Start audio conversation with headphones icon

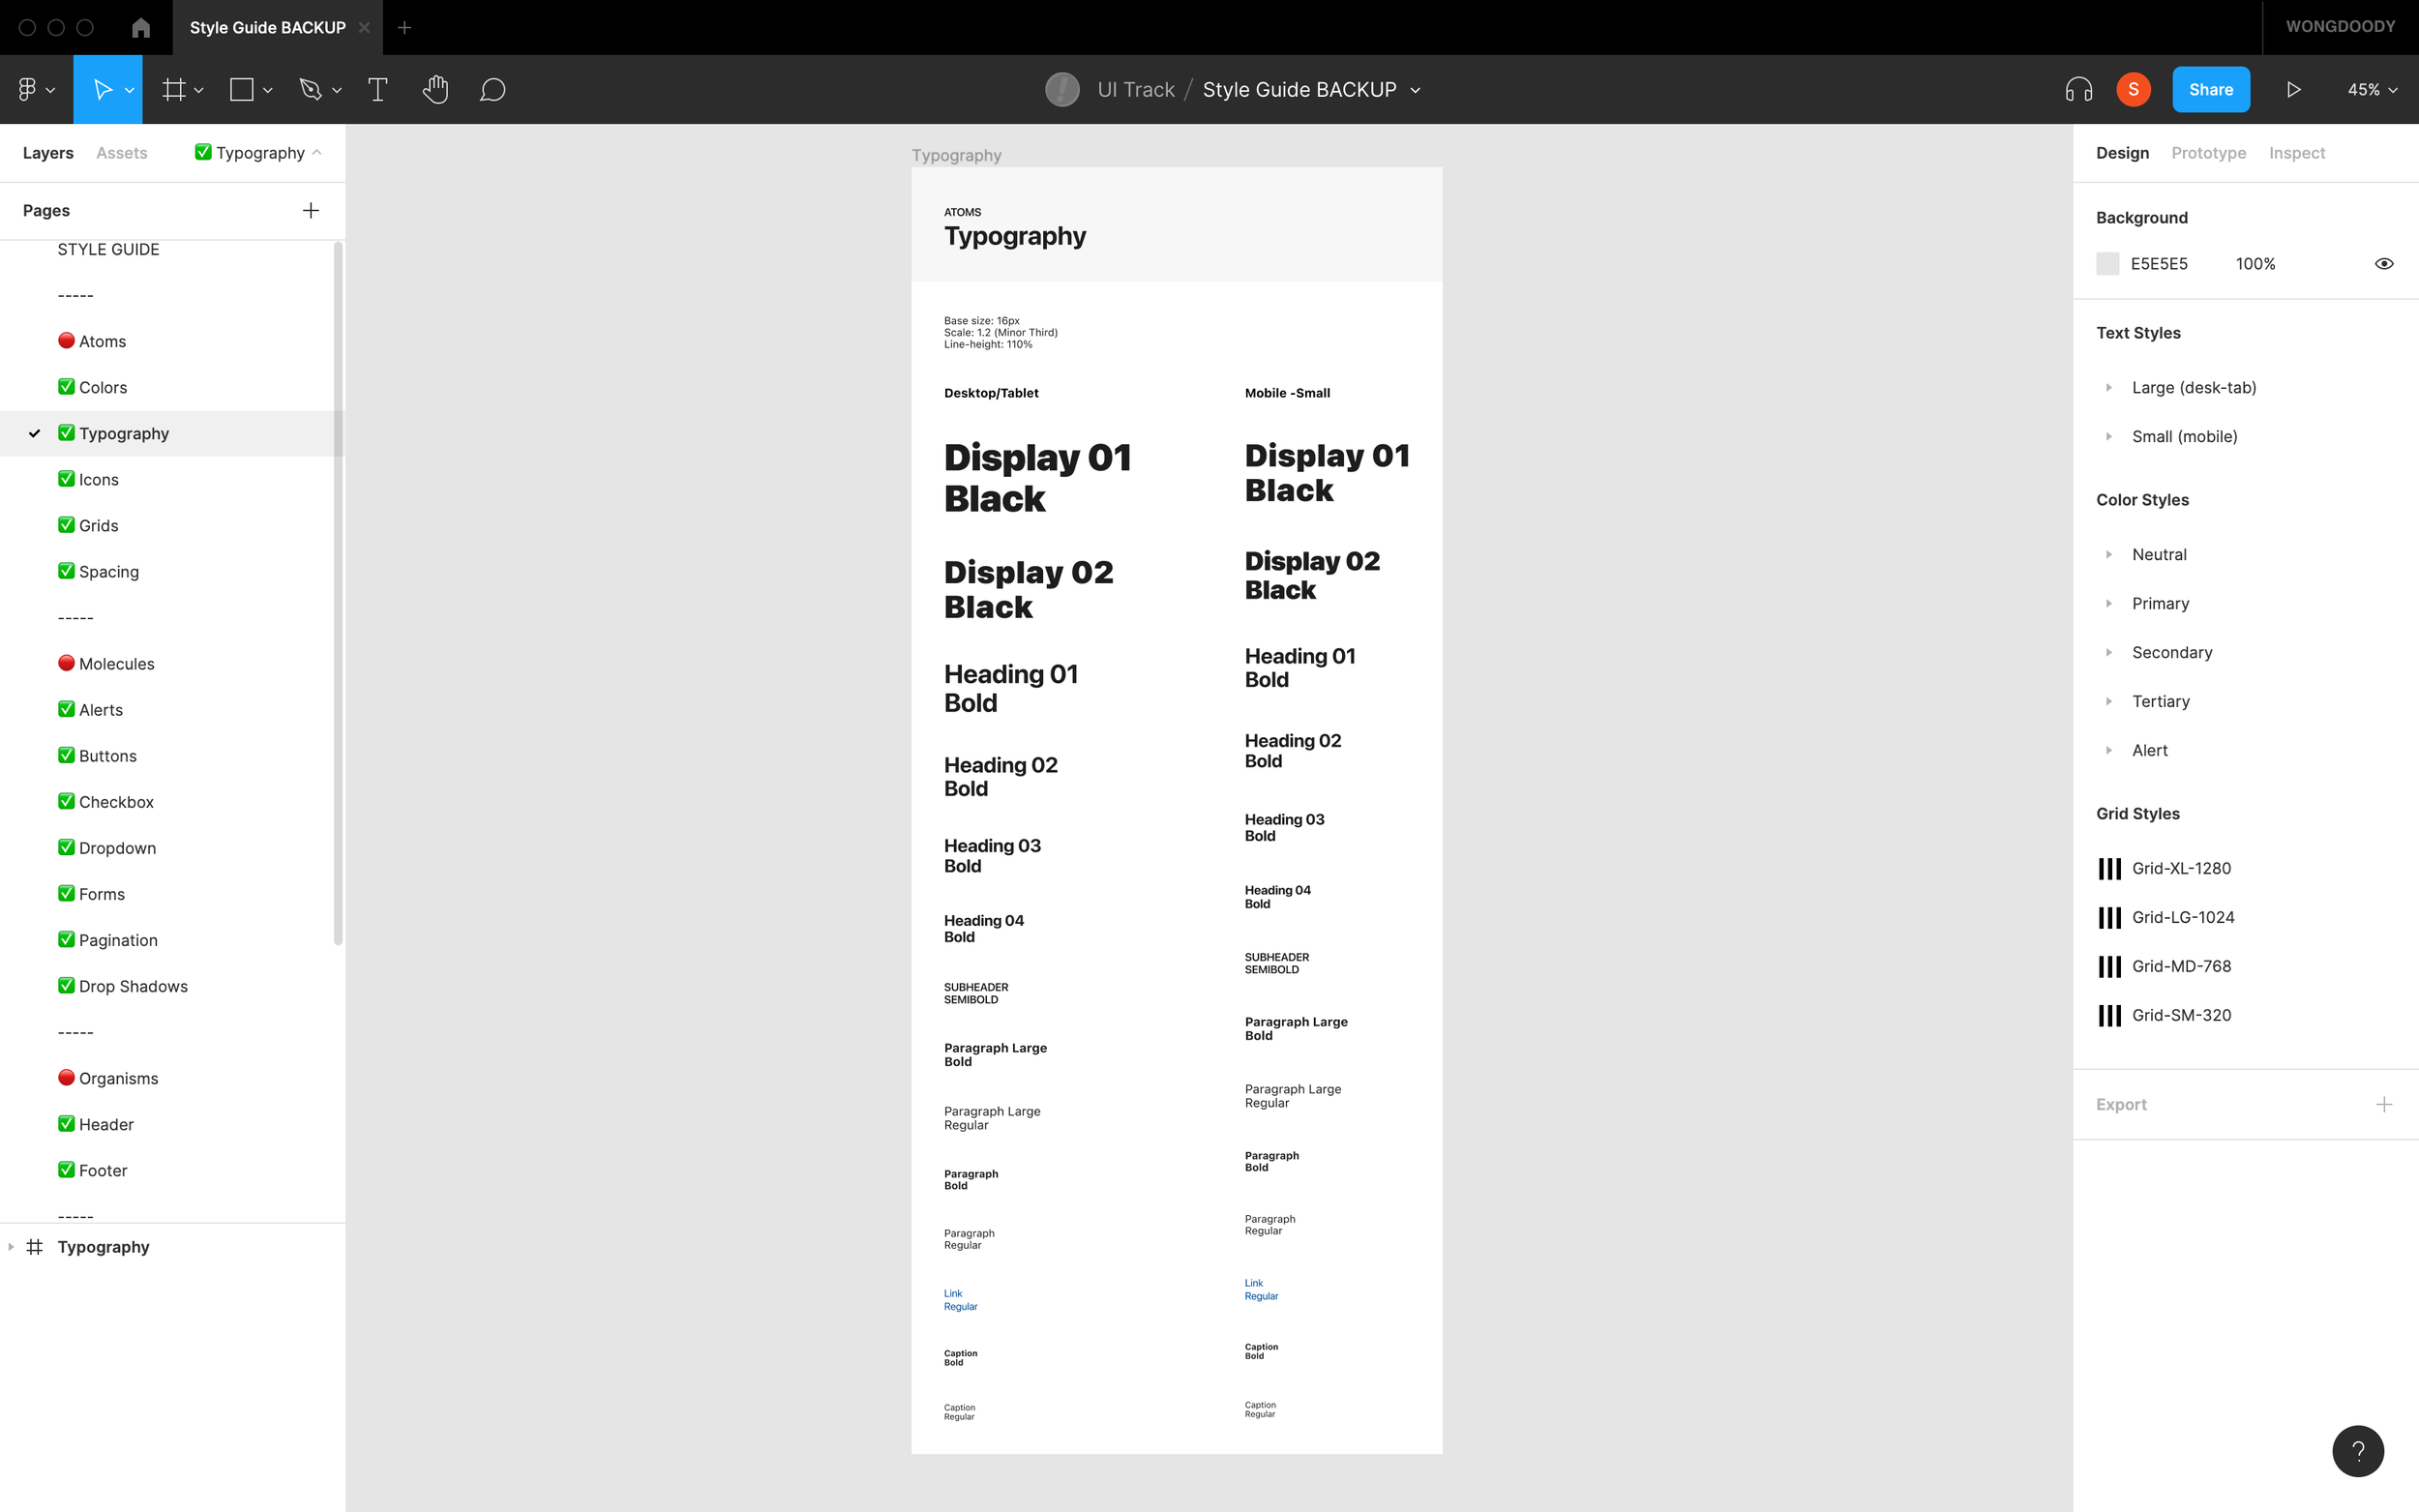coord(2078,90)
